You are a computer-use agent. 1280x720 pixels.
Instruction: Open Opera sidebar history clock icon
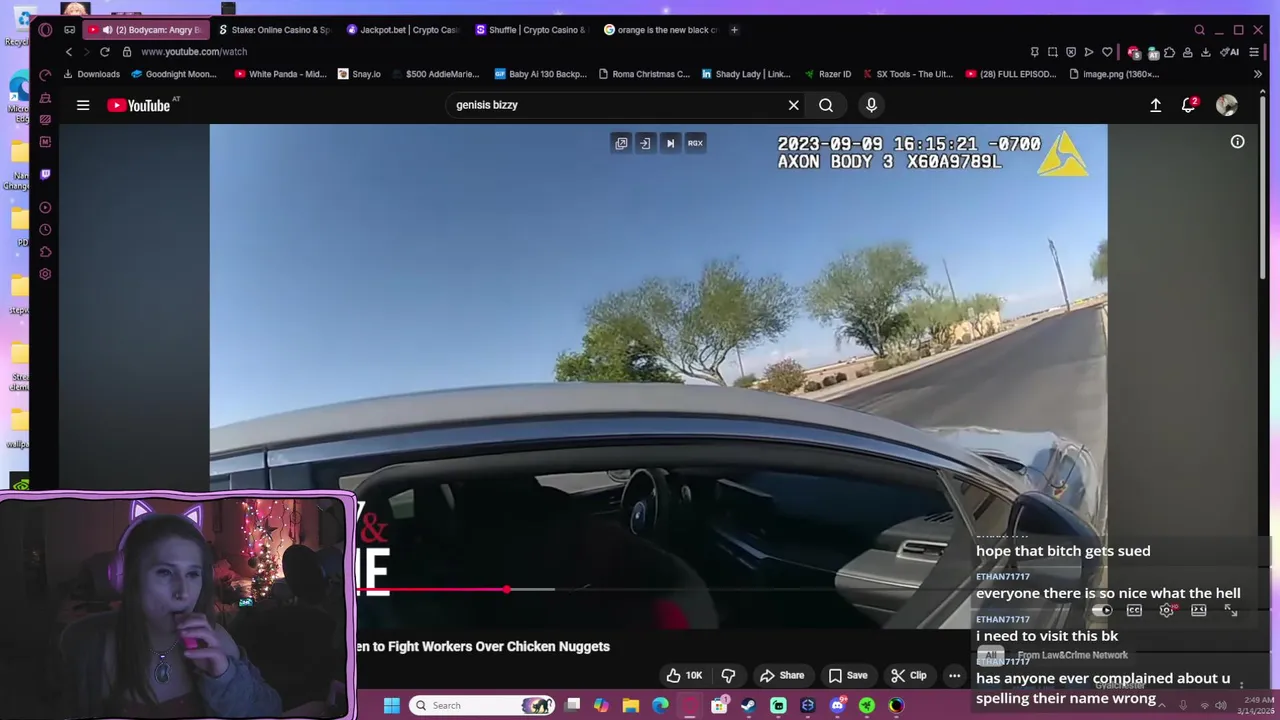(x=45, y=230)
